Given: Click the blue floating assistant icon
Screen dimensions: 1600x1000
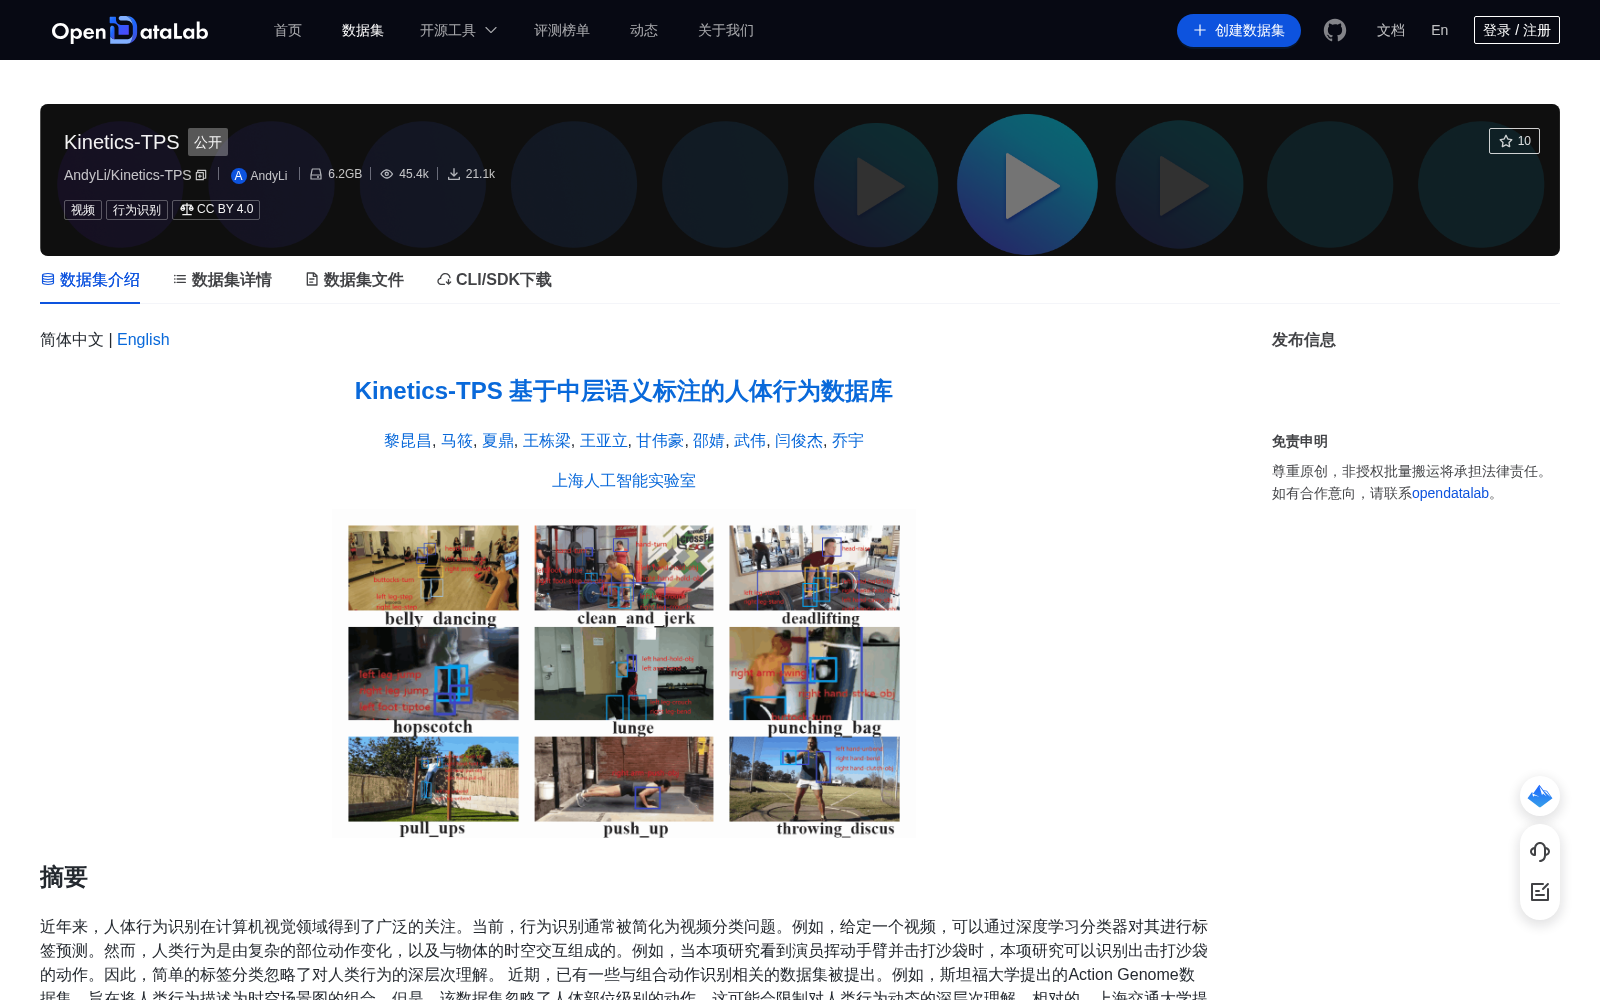Looking at the screenshot, I should coord(1540,796).
